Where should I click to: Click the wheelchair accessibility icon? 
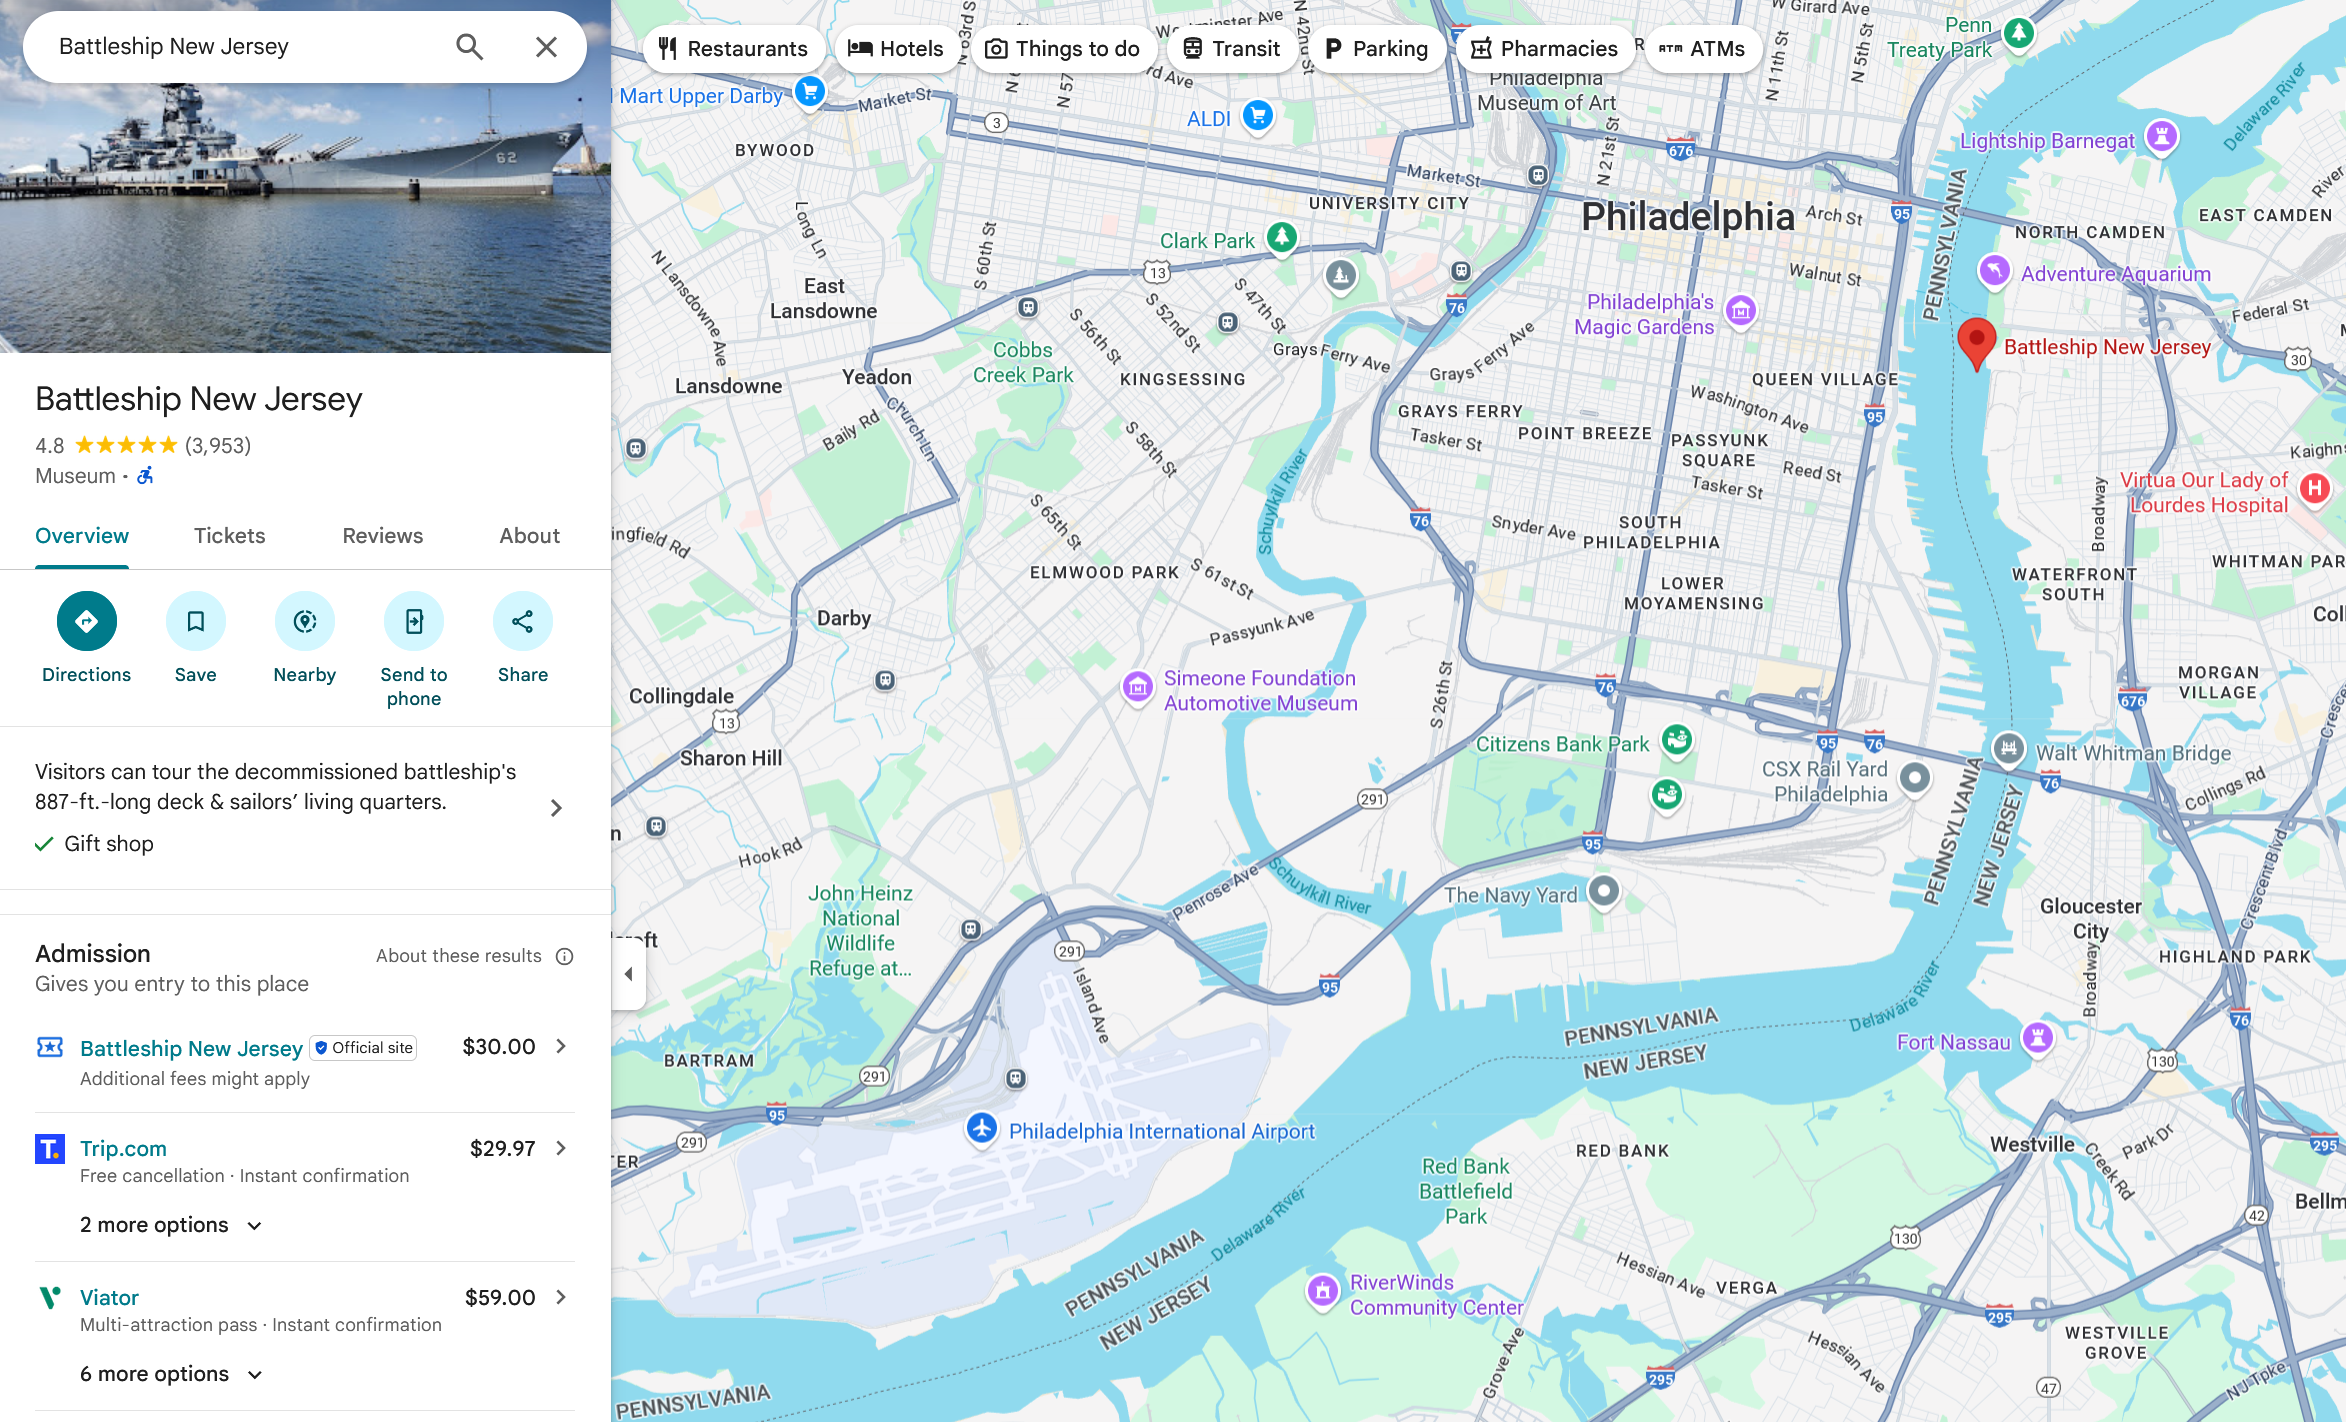coord(145,476)
